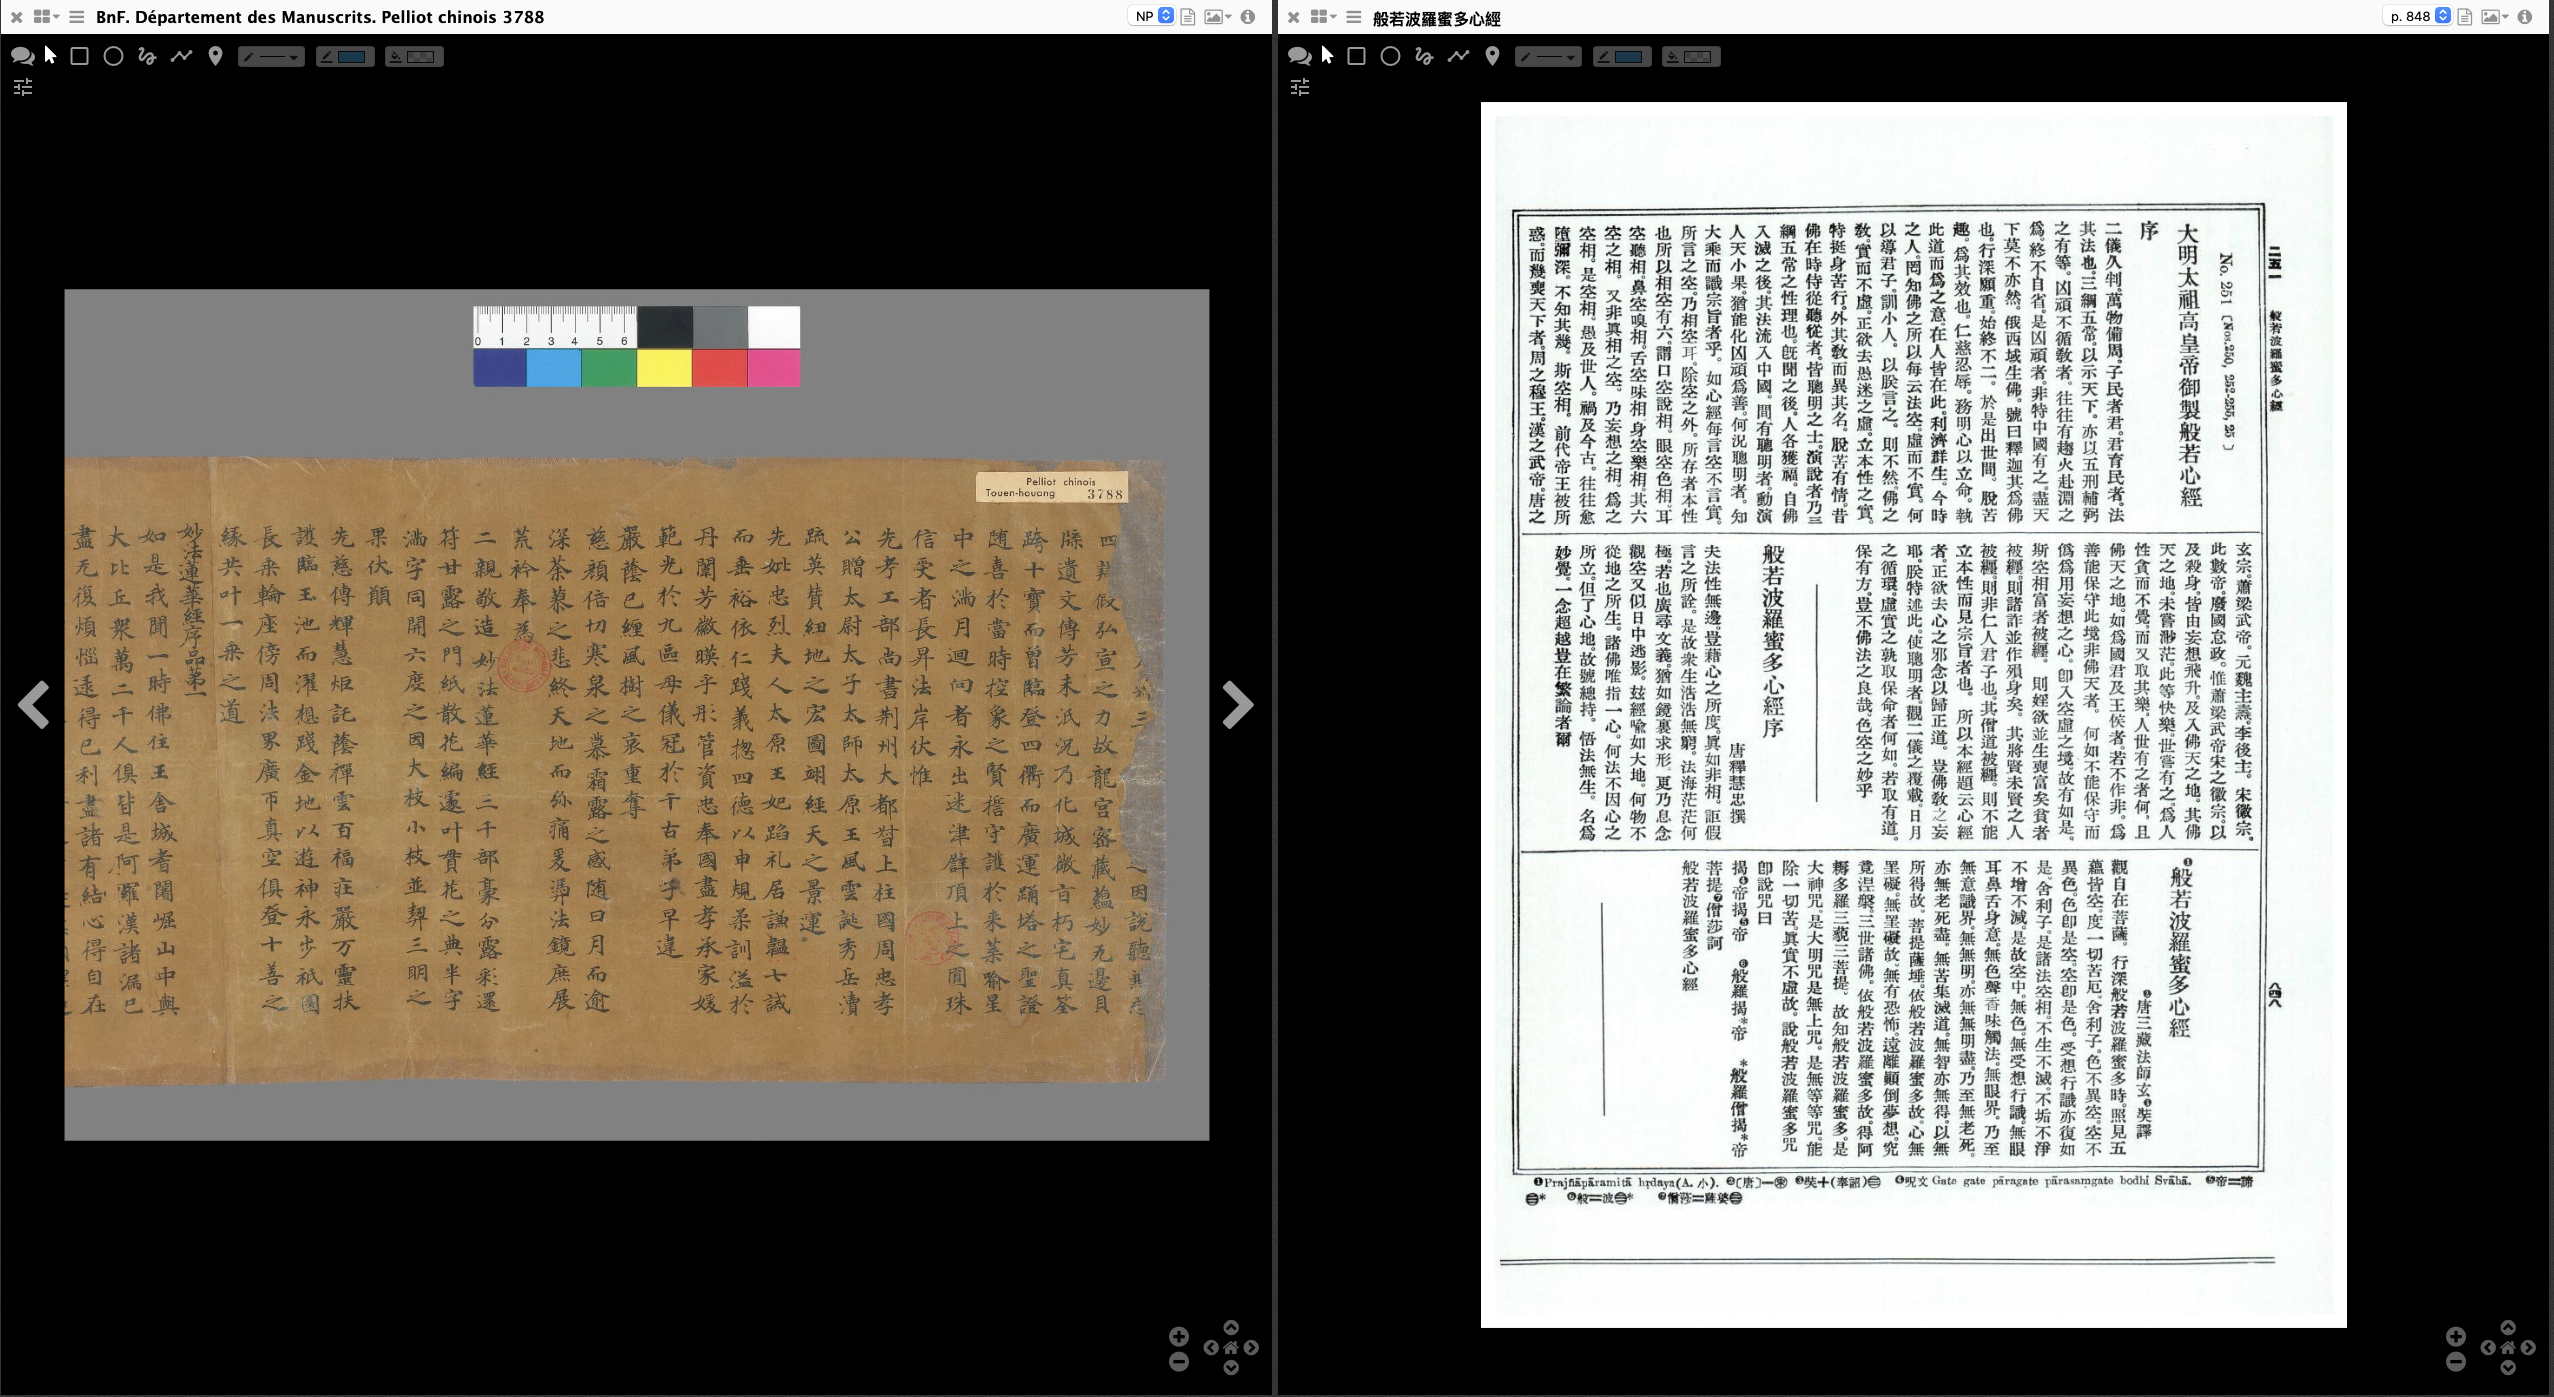The height and width of the screenshot is (1397, 2554).
Task: Pan left in the right window viewer
Action: pyautogui.click(x=2488, y=1347)
